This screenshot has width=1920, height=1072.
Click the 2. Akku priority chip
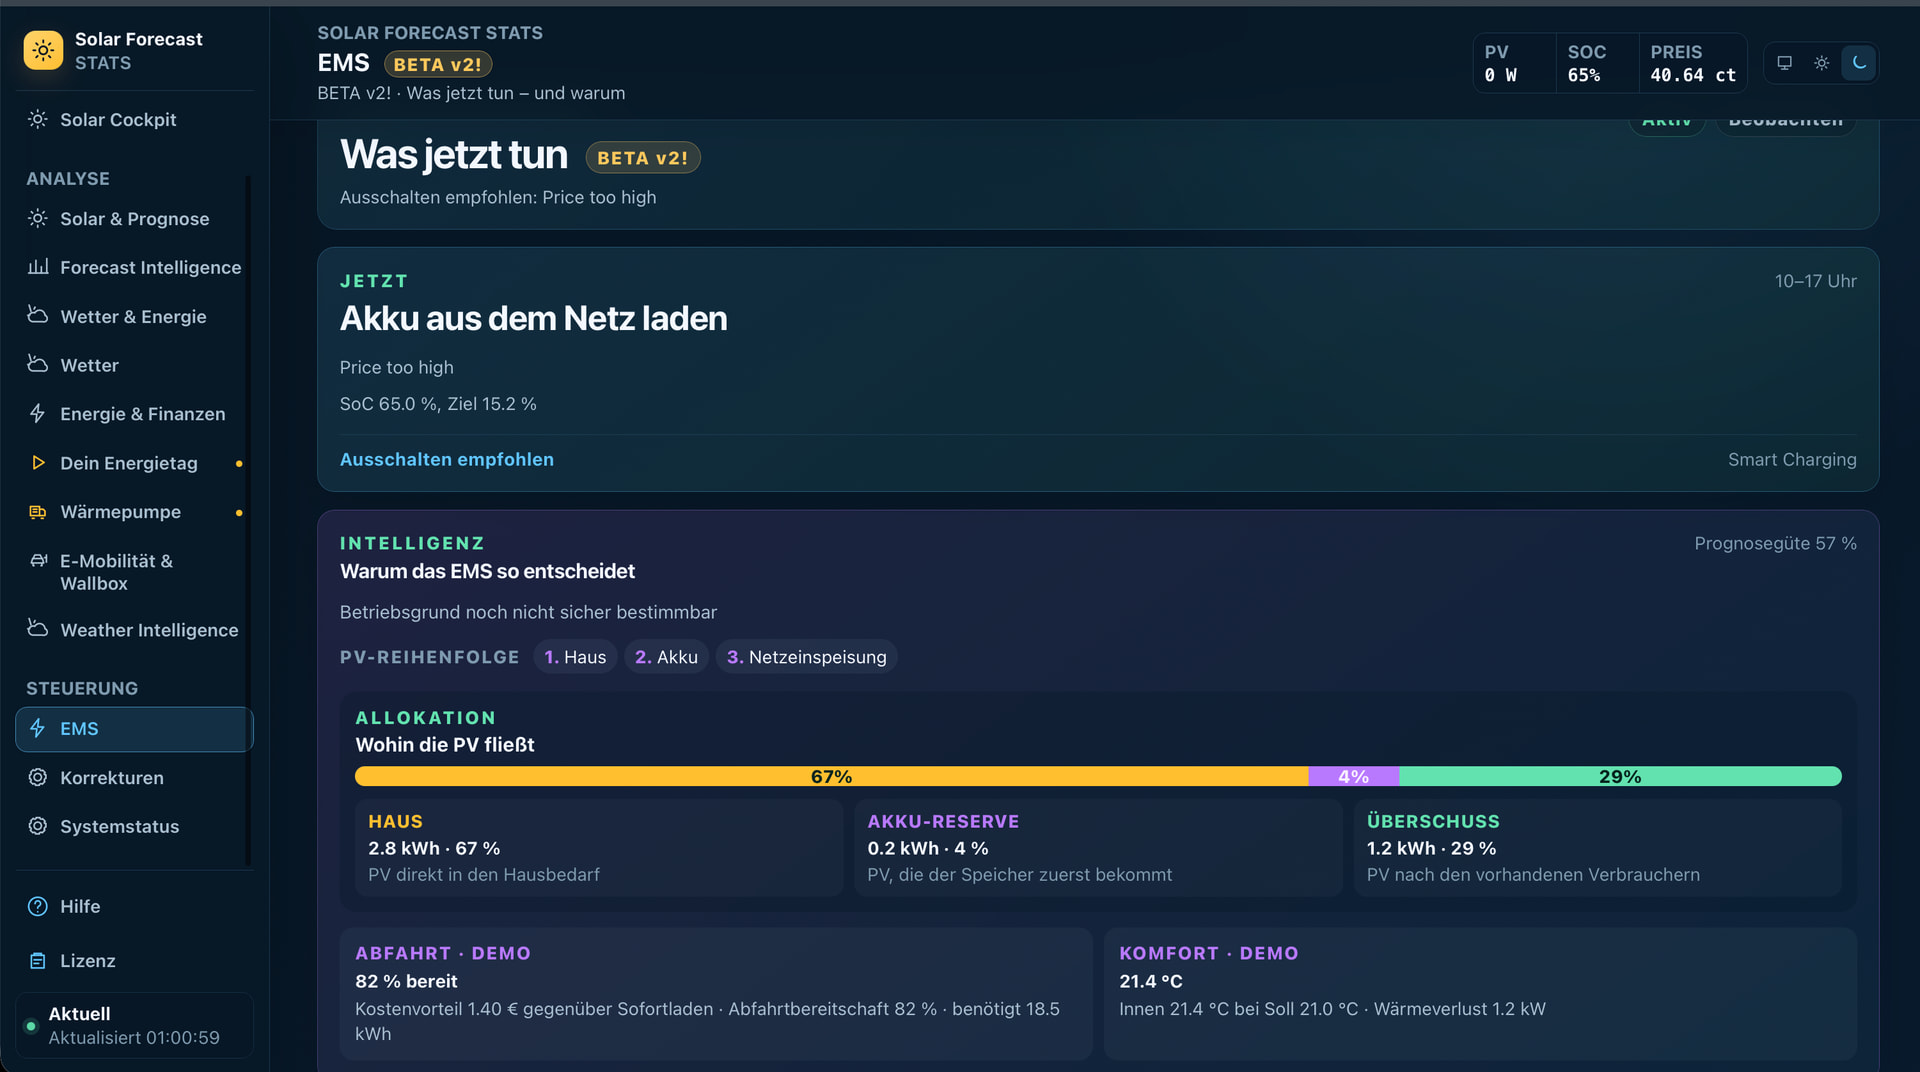[x=666, y=657]
